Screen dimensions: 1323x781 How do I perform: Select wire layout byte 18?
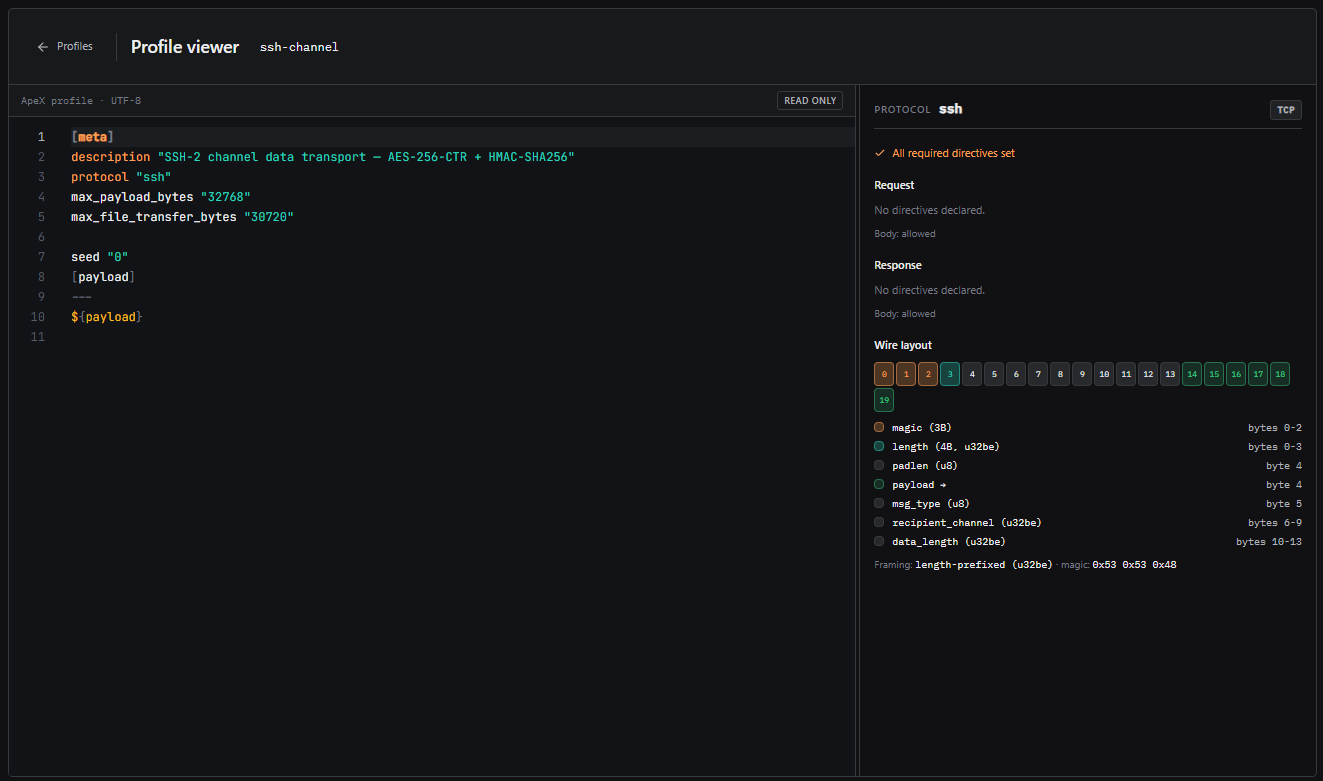pos(1280,374)
